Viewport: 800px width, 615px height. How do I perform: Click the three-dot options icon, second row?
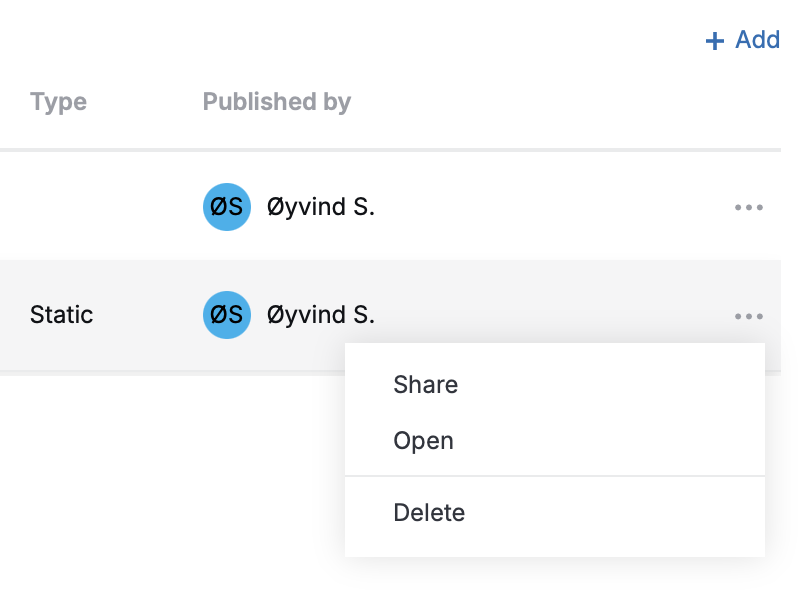[x=749, y=315]
